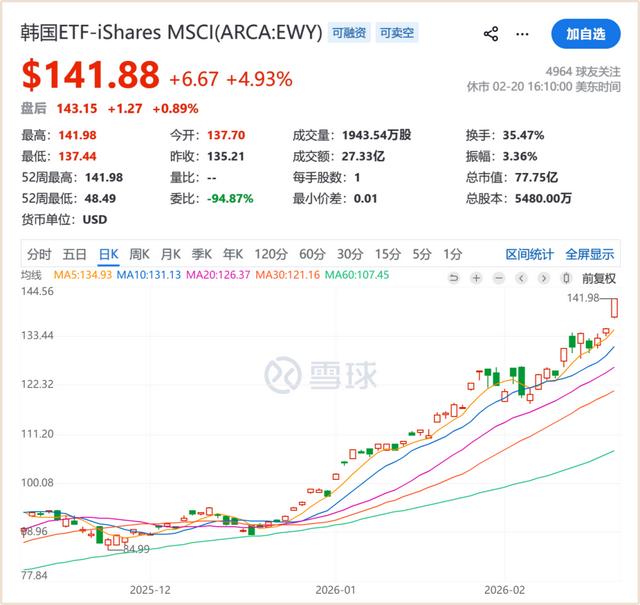Select the 分时 intraday tab
Screen dimensions: 640x605
(39, 253)
